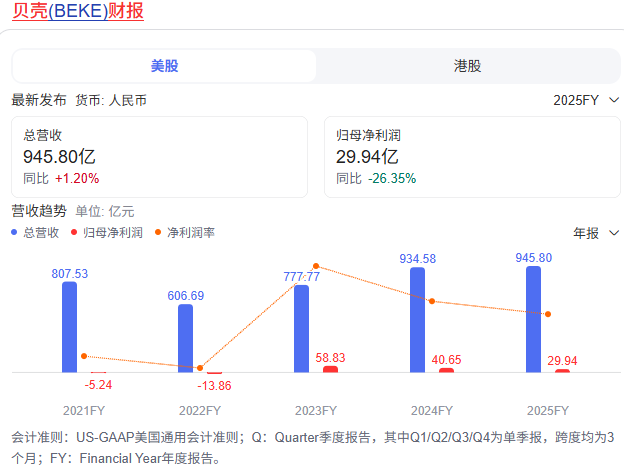Click the 40.65 net profit label

[x=446, y=360]
